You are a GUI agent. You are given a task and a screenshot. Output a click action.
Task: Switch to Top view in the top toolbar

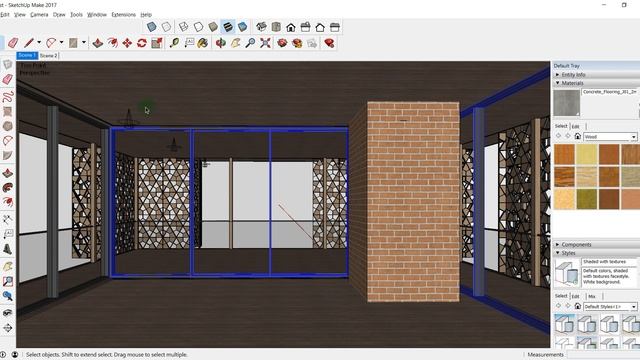[276, 27]
